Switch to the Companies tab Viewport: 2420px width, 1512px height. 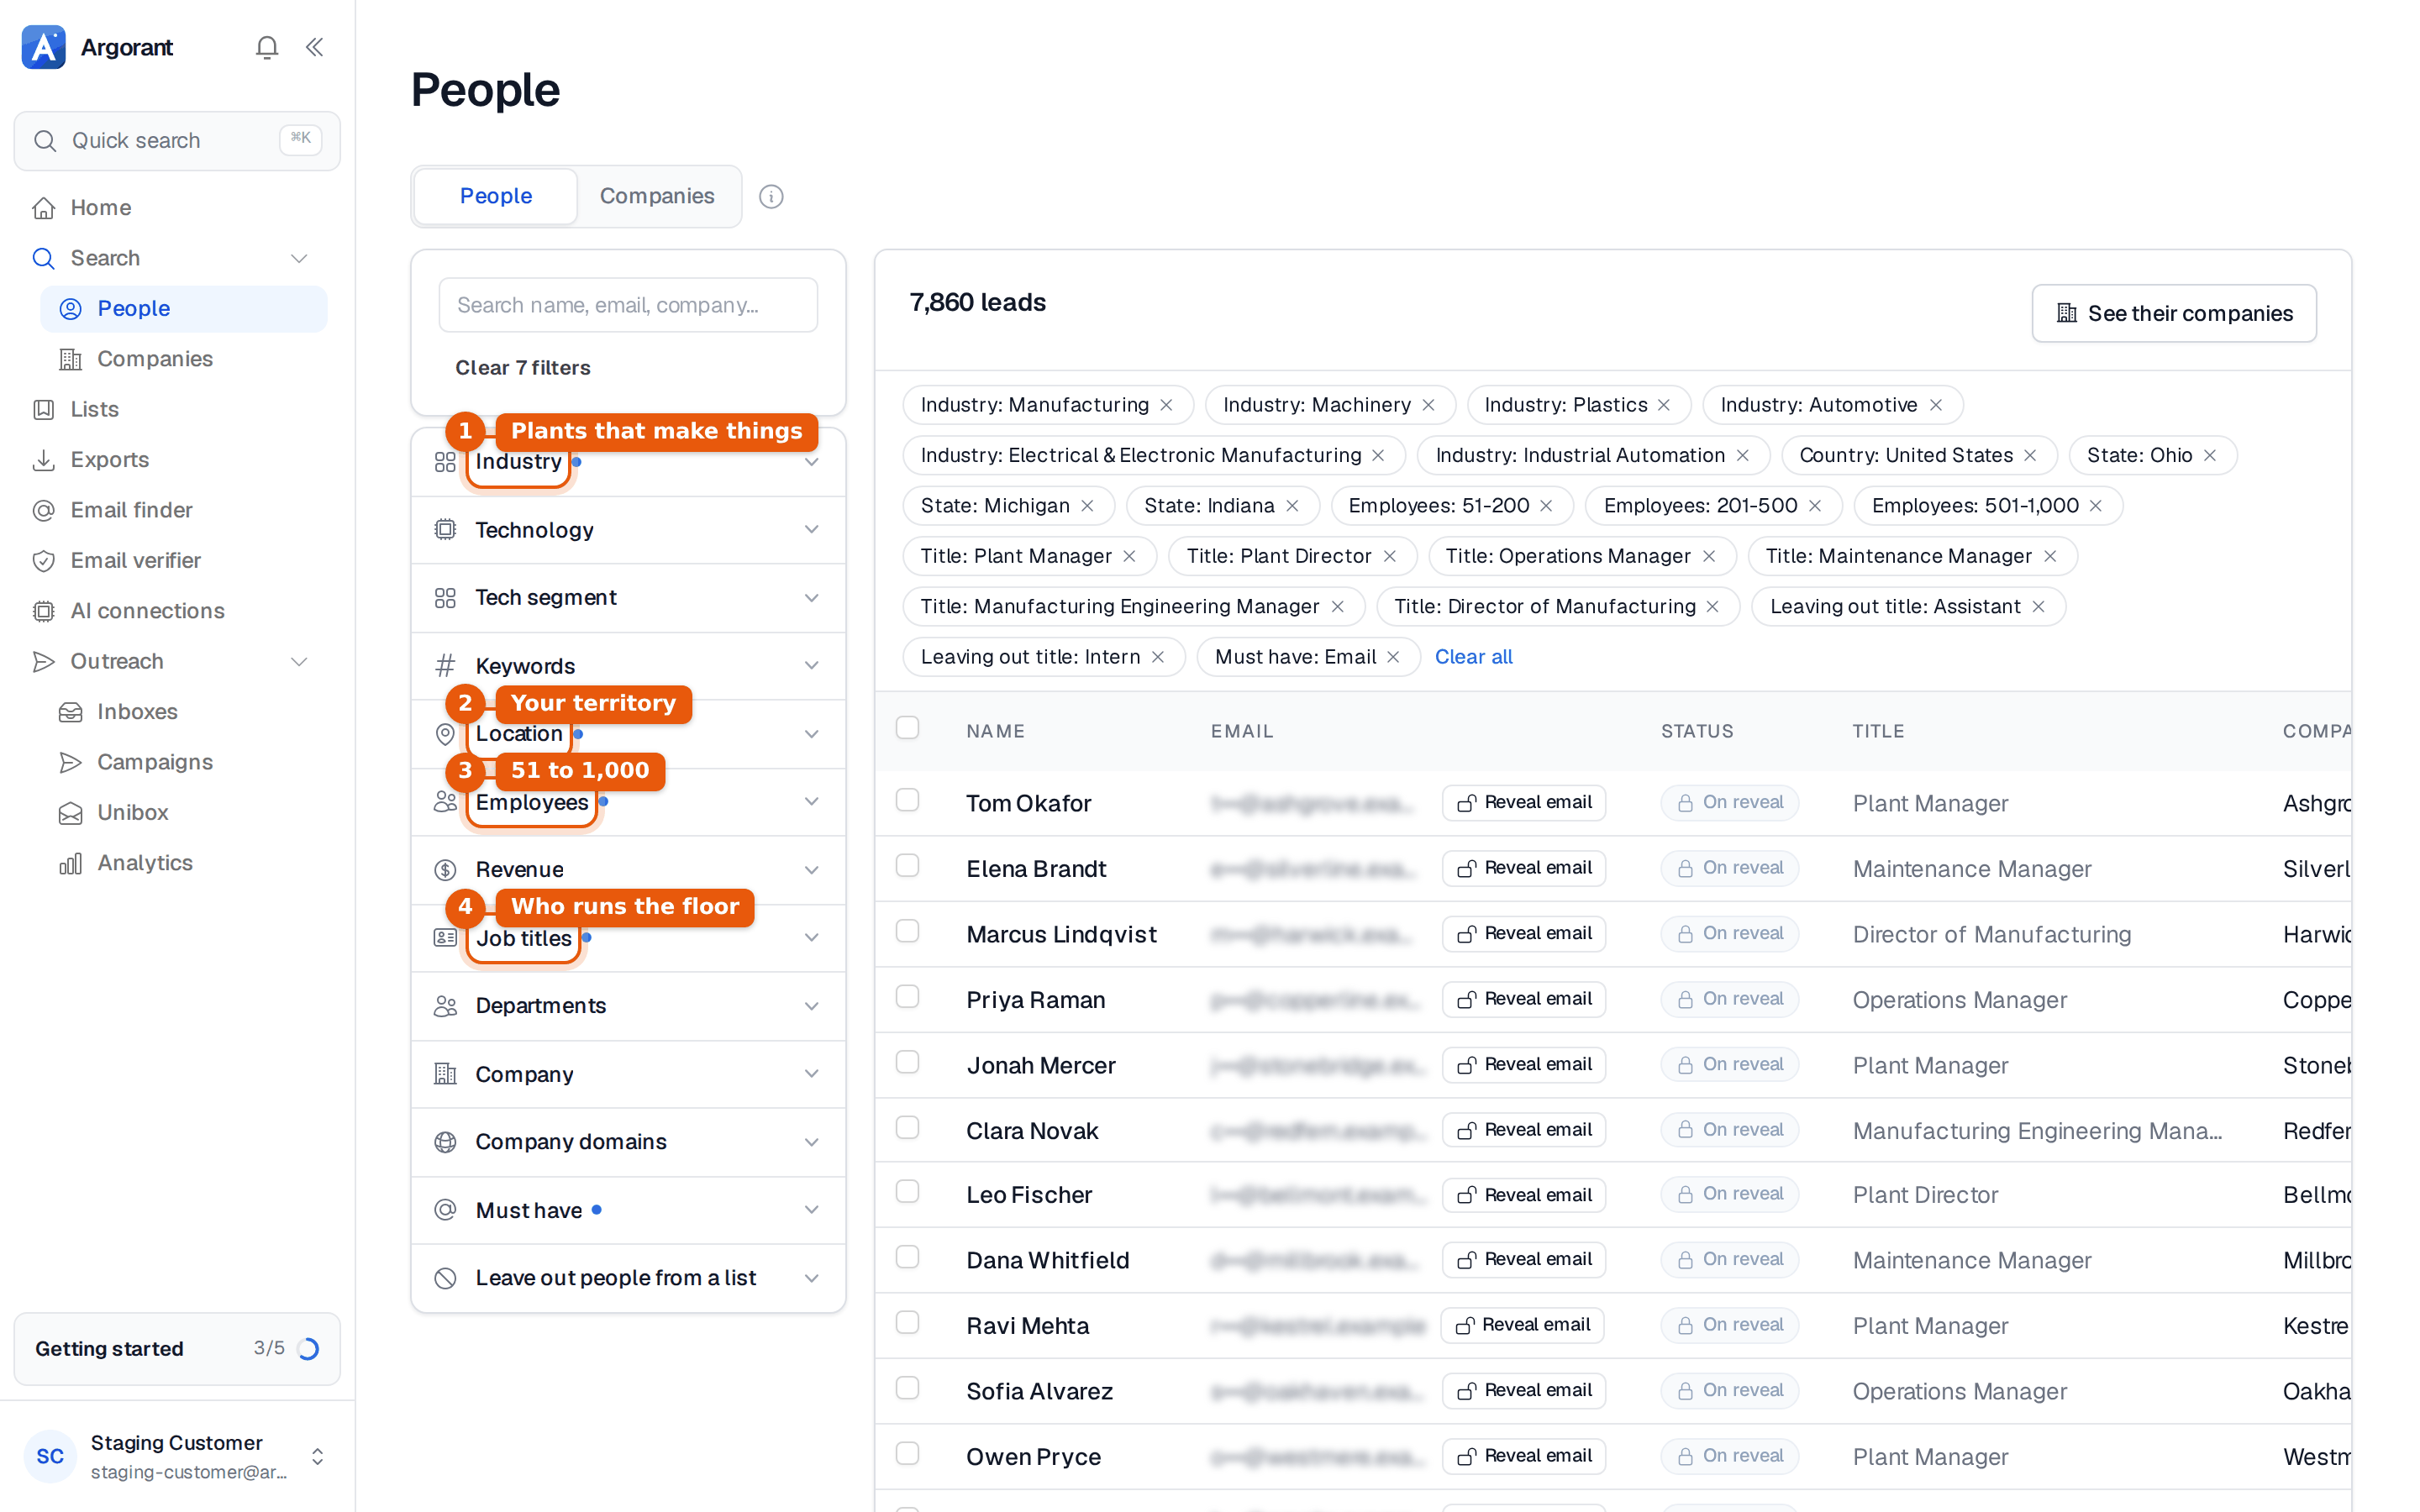tap(657, 196)
